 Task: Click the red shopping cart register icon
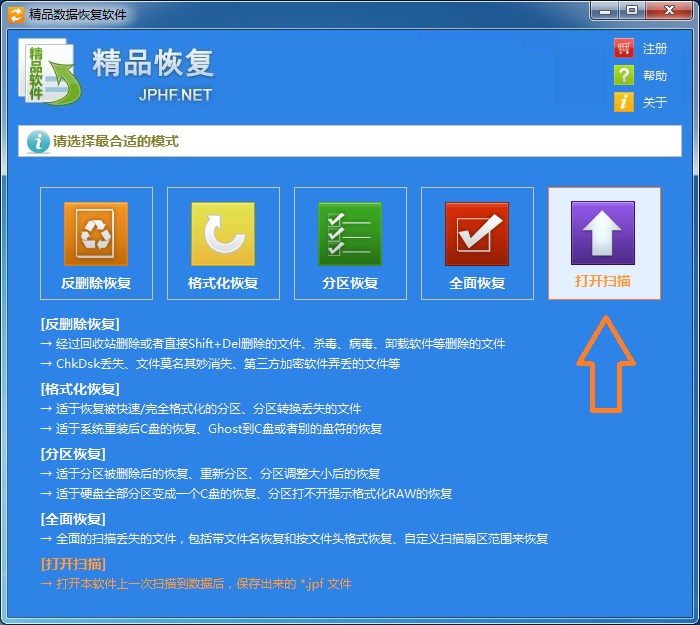click(x=624, y=48)
